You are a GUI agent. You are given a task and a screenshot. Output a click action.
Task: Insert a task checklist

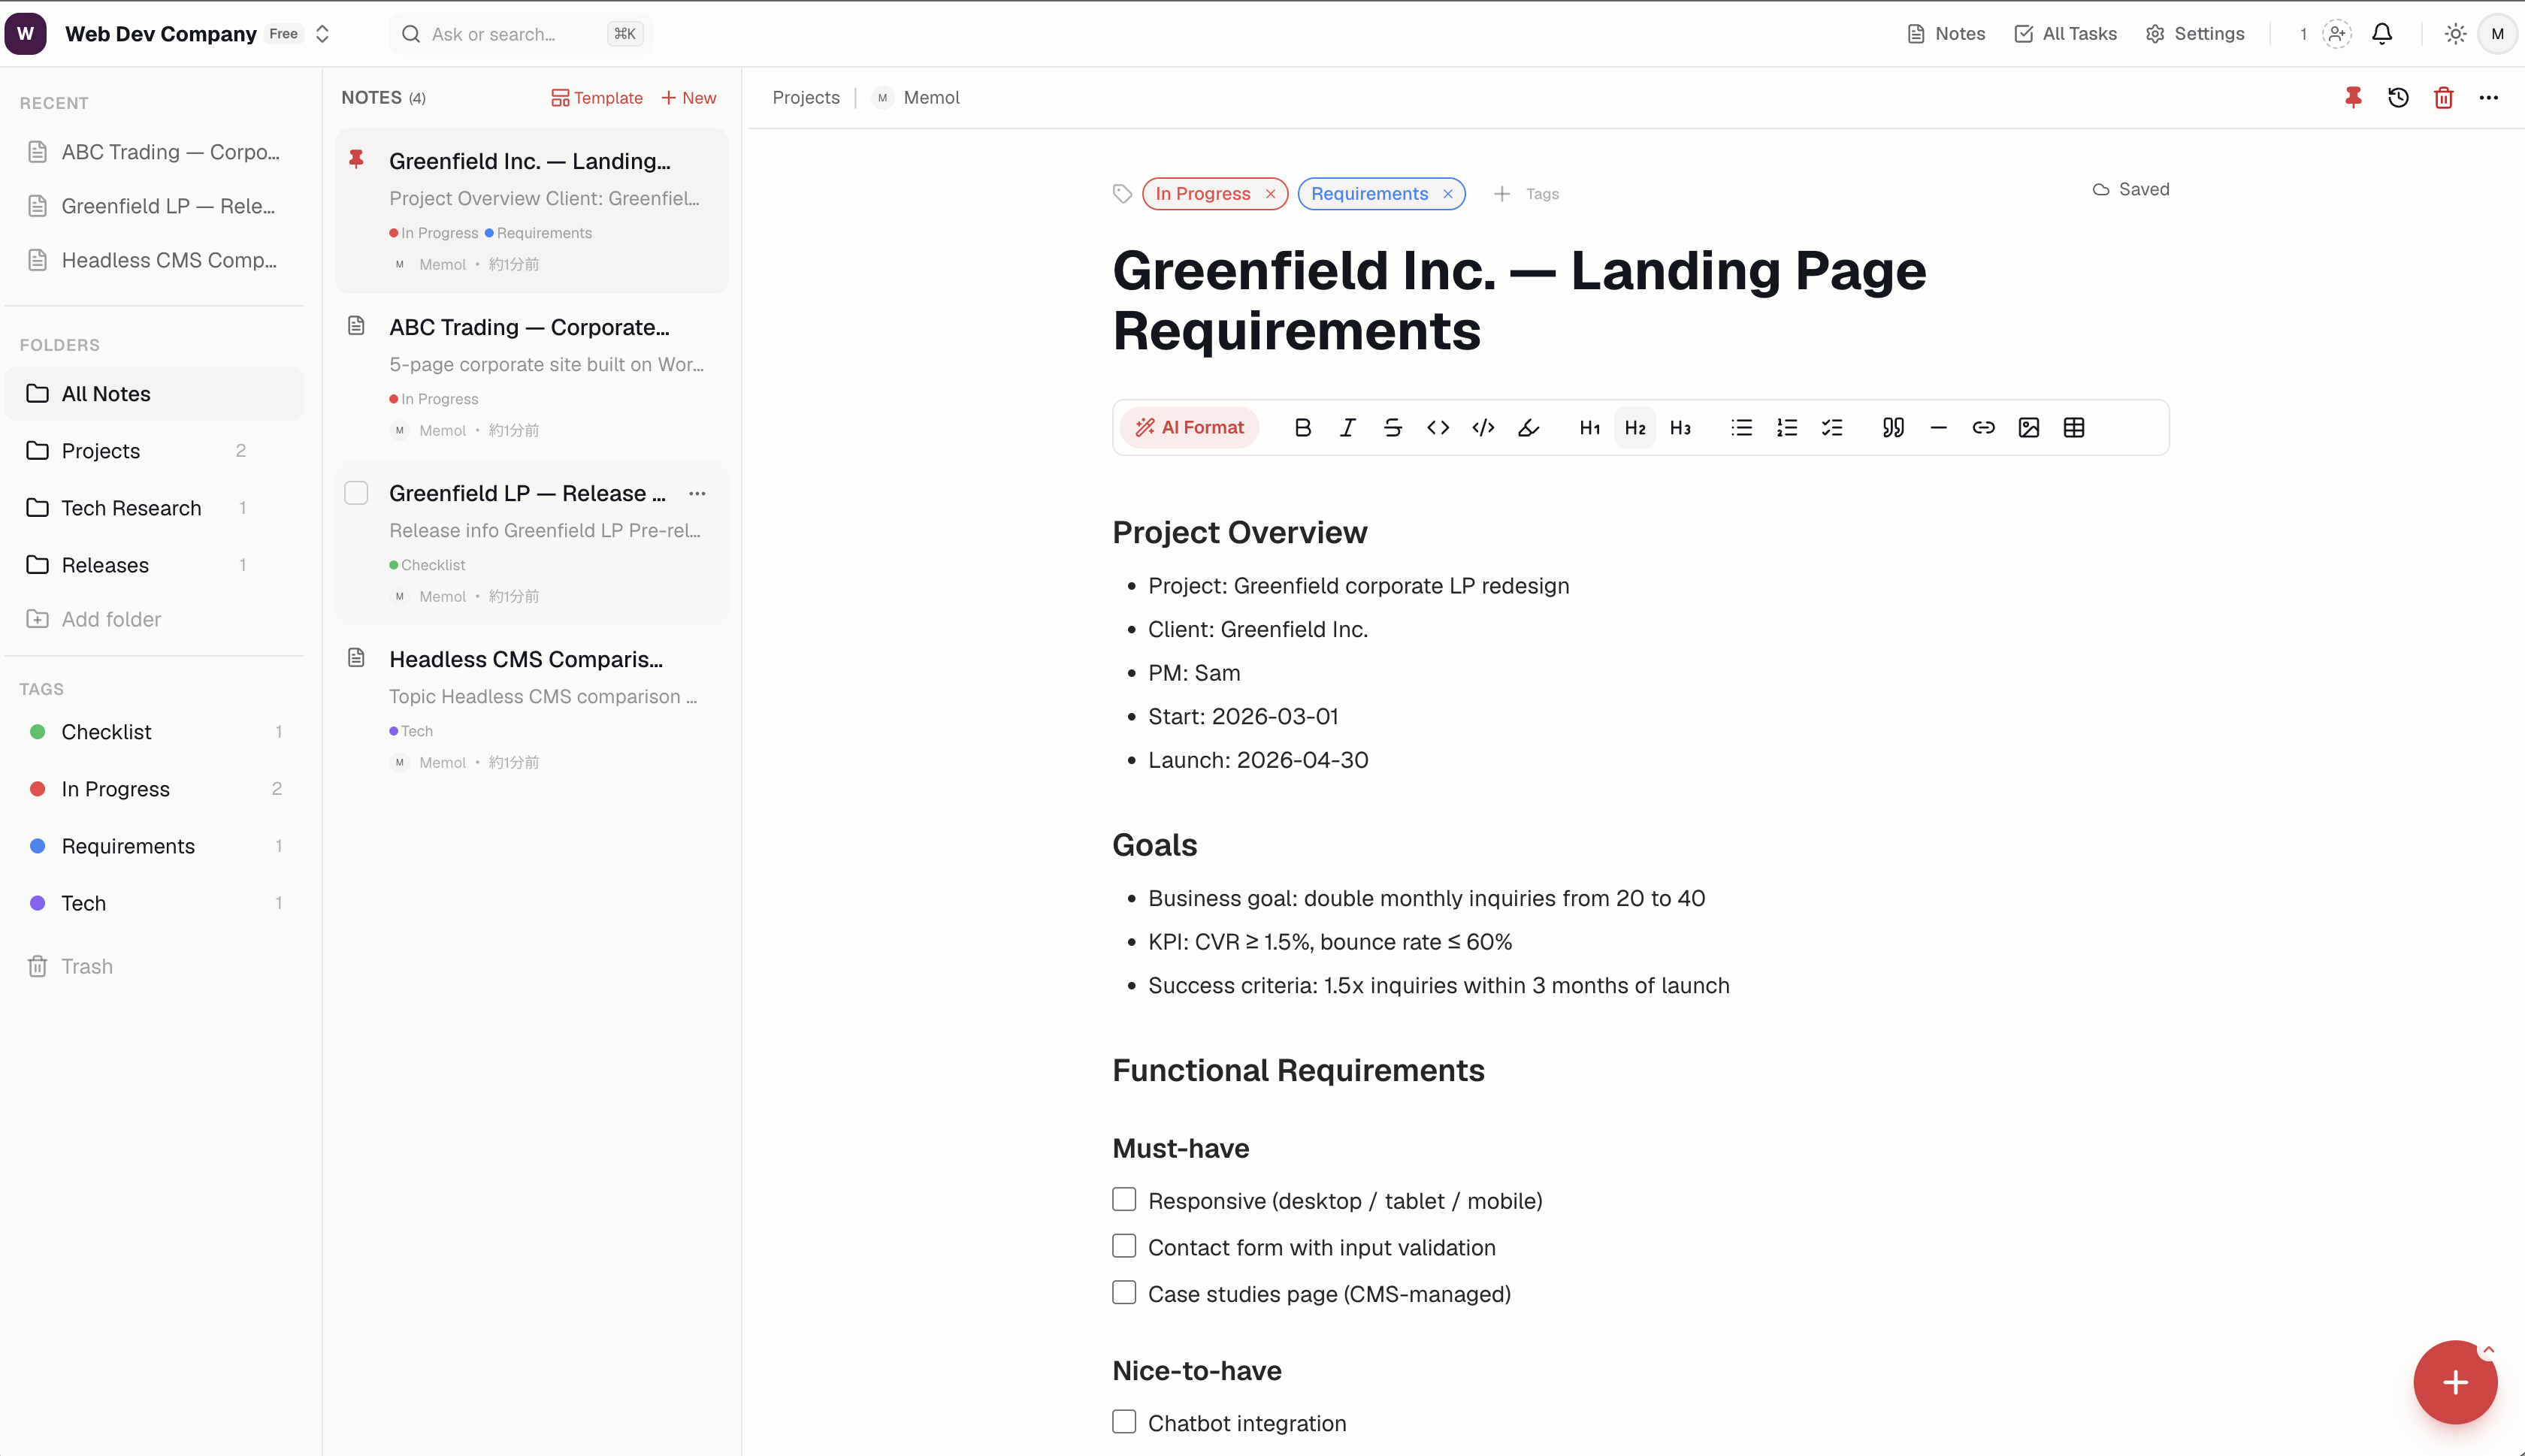coord(1832,428)
